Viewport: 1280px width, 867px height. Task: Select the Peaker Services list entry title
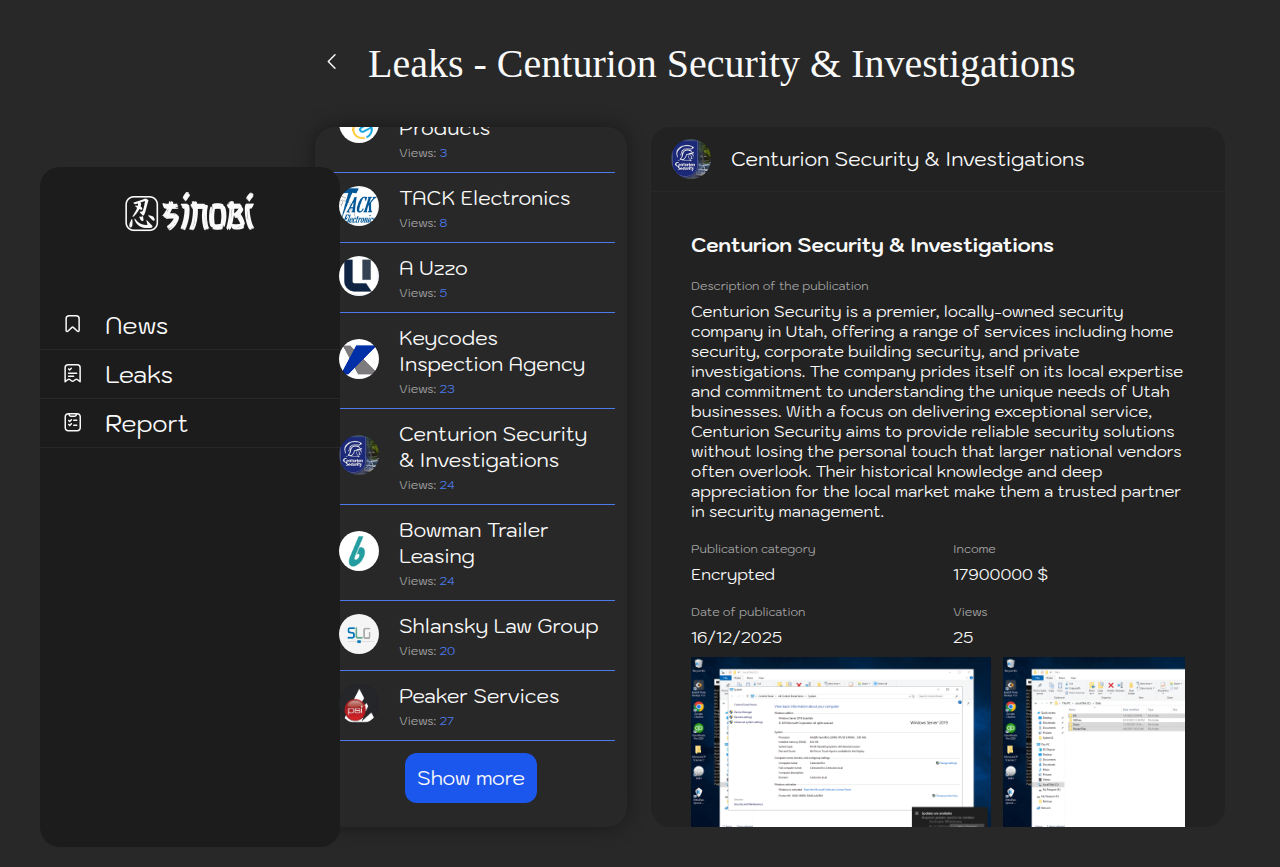pyautogui.click(x=478, y=696)
